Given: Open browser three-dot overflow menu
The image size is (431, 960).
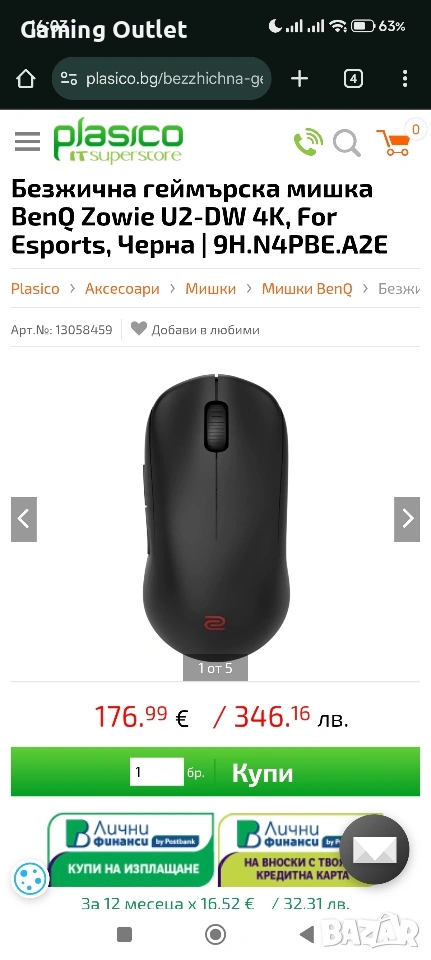Looking at the screenshot, I should (x=405, y=78).
